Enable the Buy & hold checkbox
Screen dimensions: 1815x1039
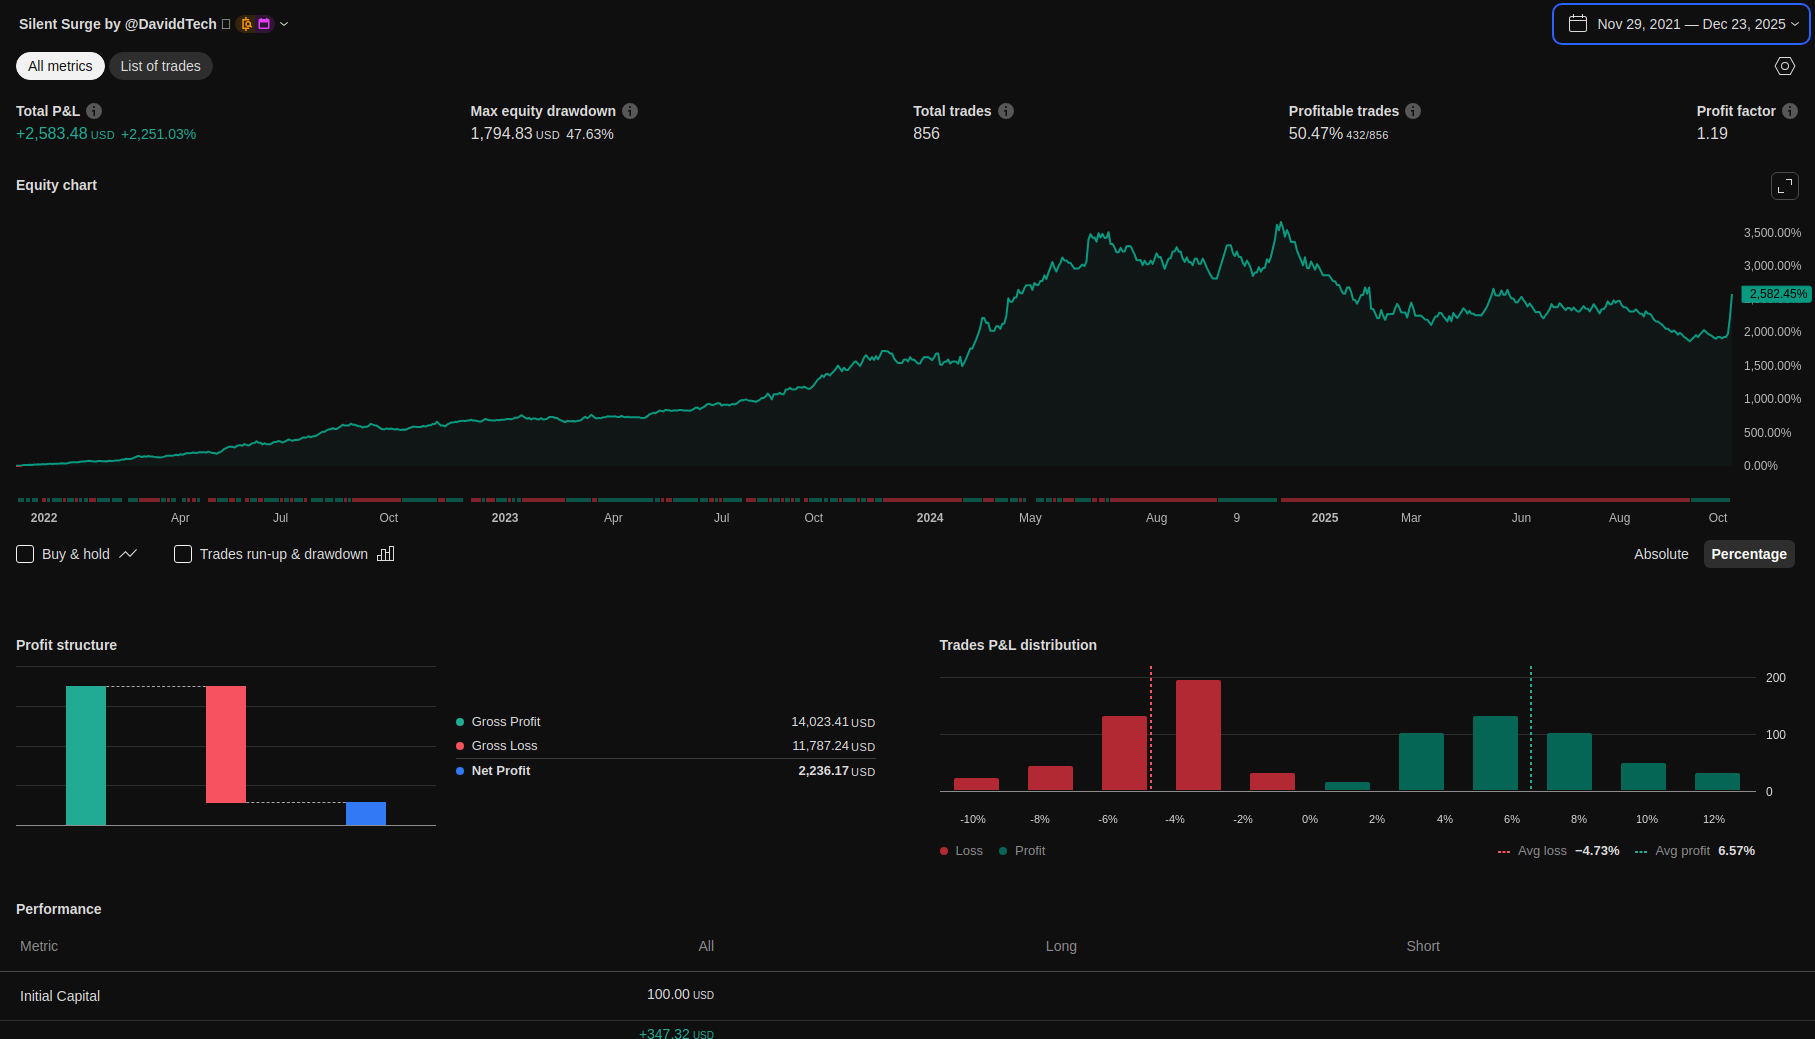26,554
